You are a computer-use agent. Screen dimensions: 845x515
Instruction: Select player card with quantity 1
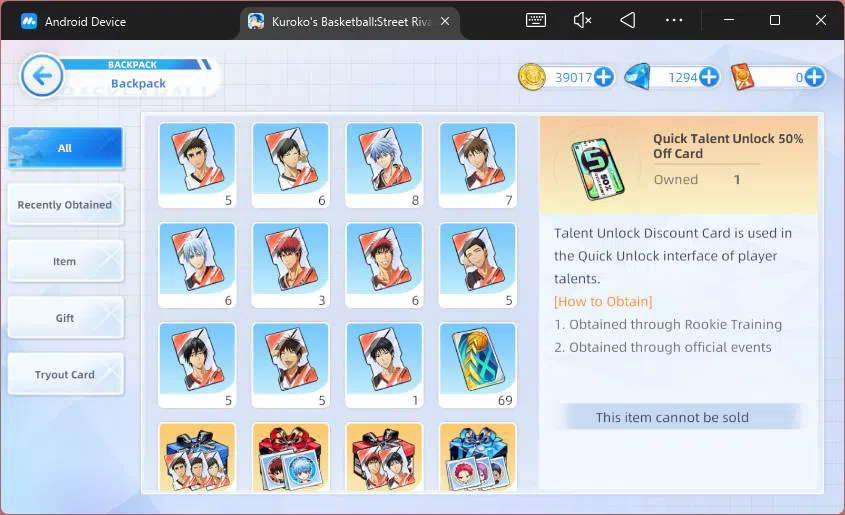pyautogui.click(x=384, y=365)
